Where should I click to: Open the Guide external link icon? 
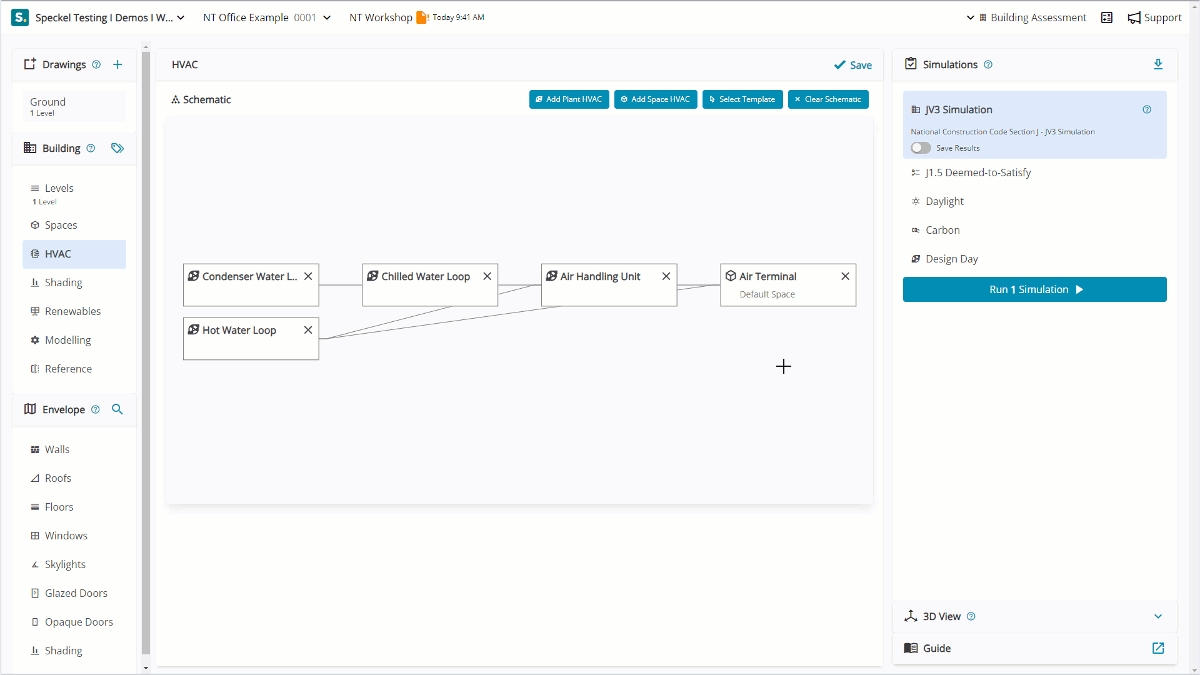coord(1158,648)
